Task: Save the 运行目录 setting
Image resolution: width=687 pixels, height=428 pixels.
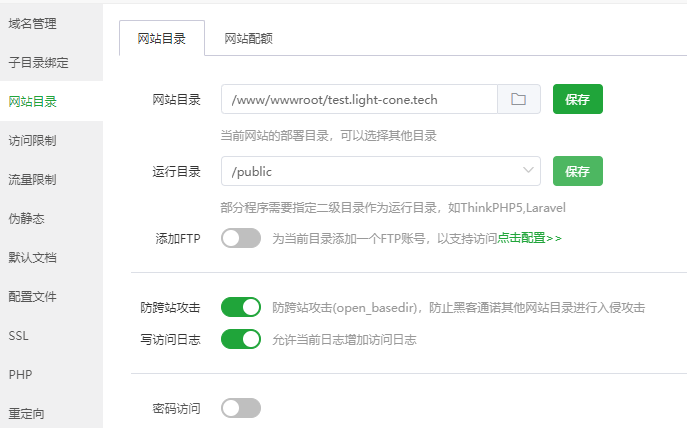Action: pyautogui.click(x=577, y=171)
